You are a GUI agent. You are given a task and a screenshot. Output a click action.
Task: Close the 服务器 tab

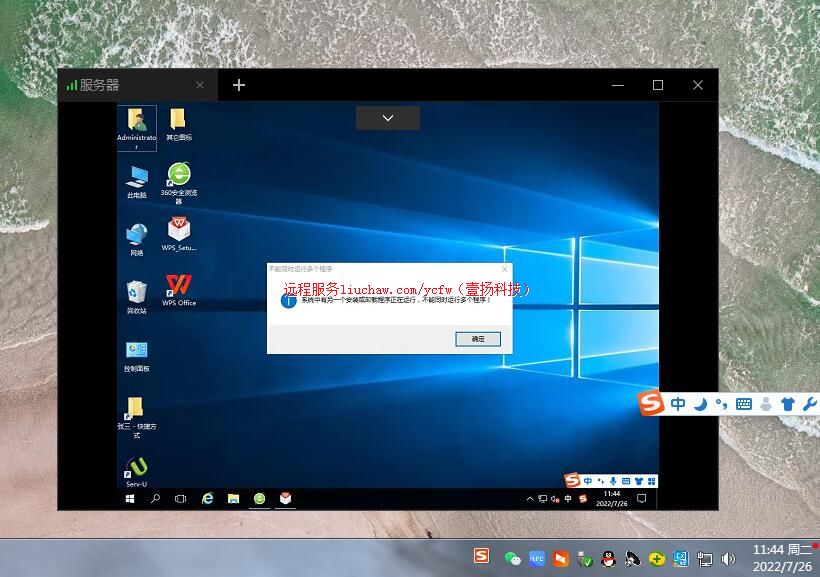click(200, 85)
